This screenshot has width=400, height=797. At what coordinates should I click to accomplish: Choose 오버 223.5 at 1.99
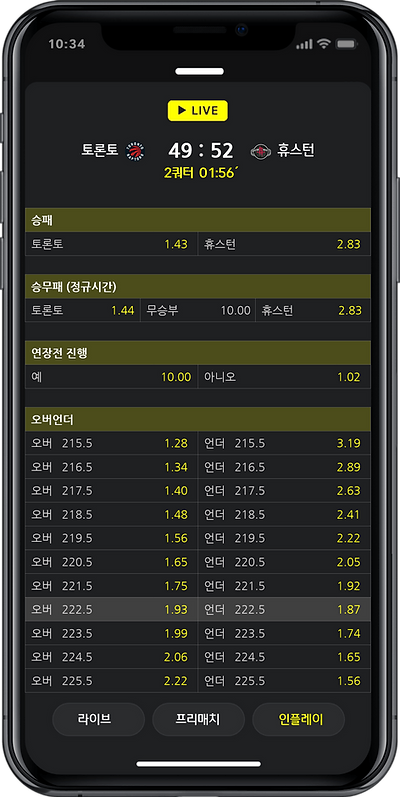(x=111, y=633)
